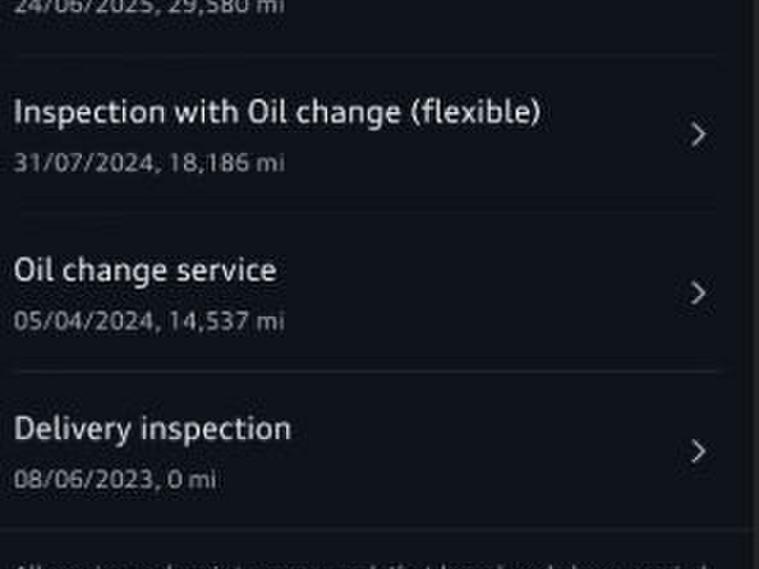Click the divider above Inspection with Oil change
Screen dimensions: 759x569
(x=366, y=54)
